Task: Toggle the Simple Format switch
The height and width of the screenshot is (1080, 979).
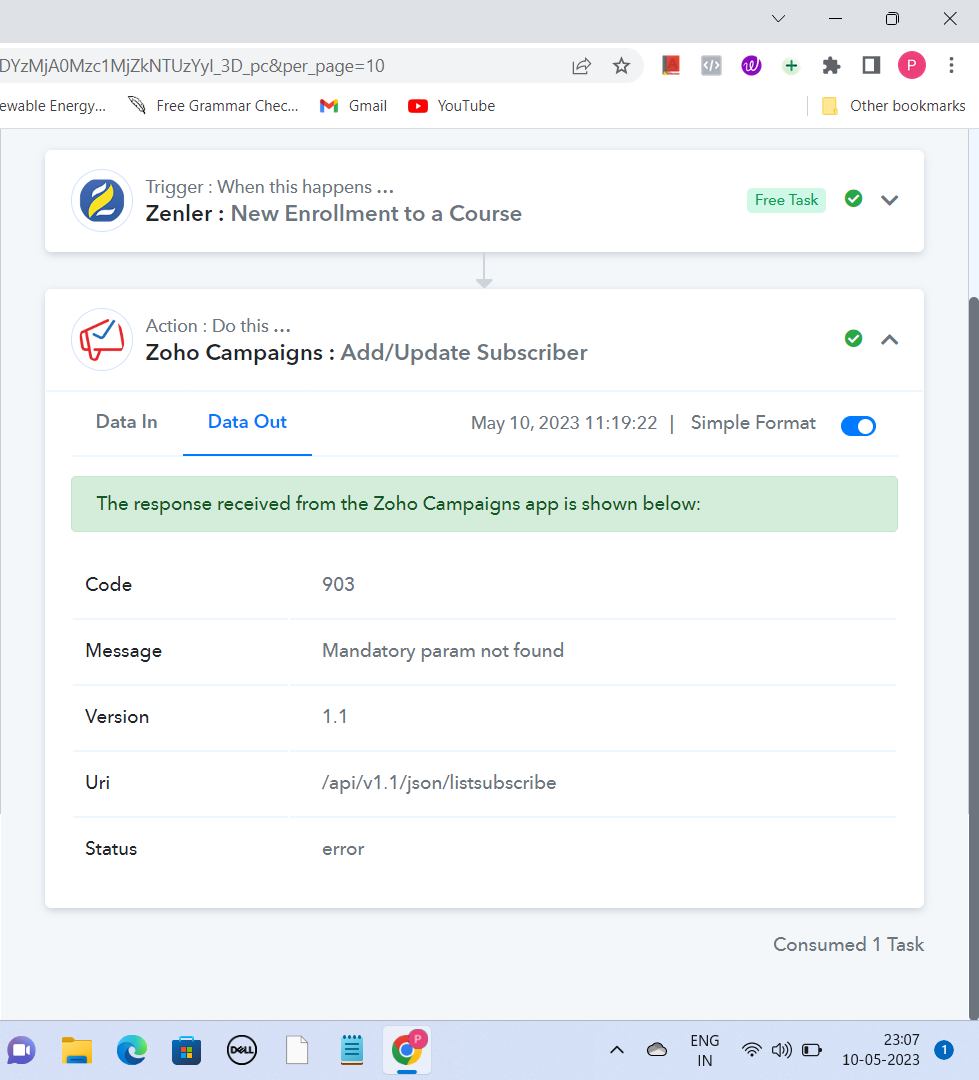Action: pos(858,426)
